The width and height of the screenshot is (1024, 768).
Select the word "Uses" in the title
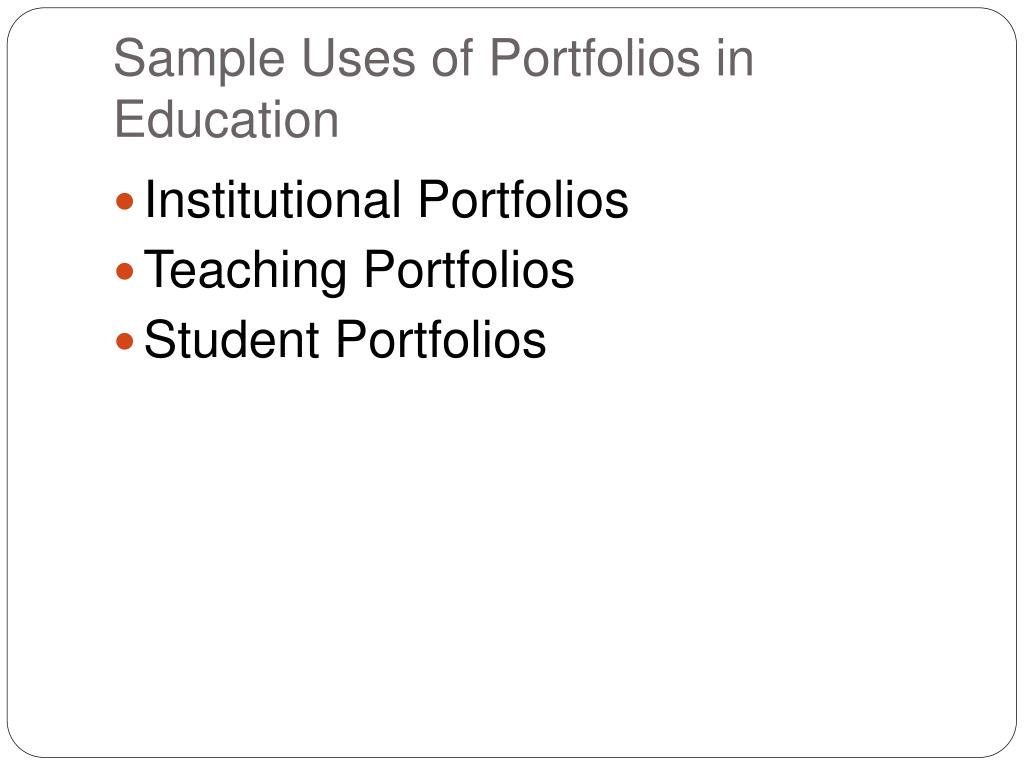358,58
